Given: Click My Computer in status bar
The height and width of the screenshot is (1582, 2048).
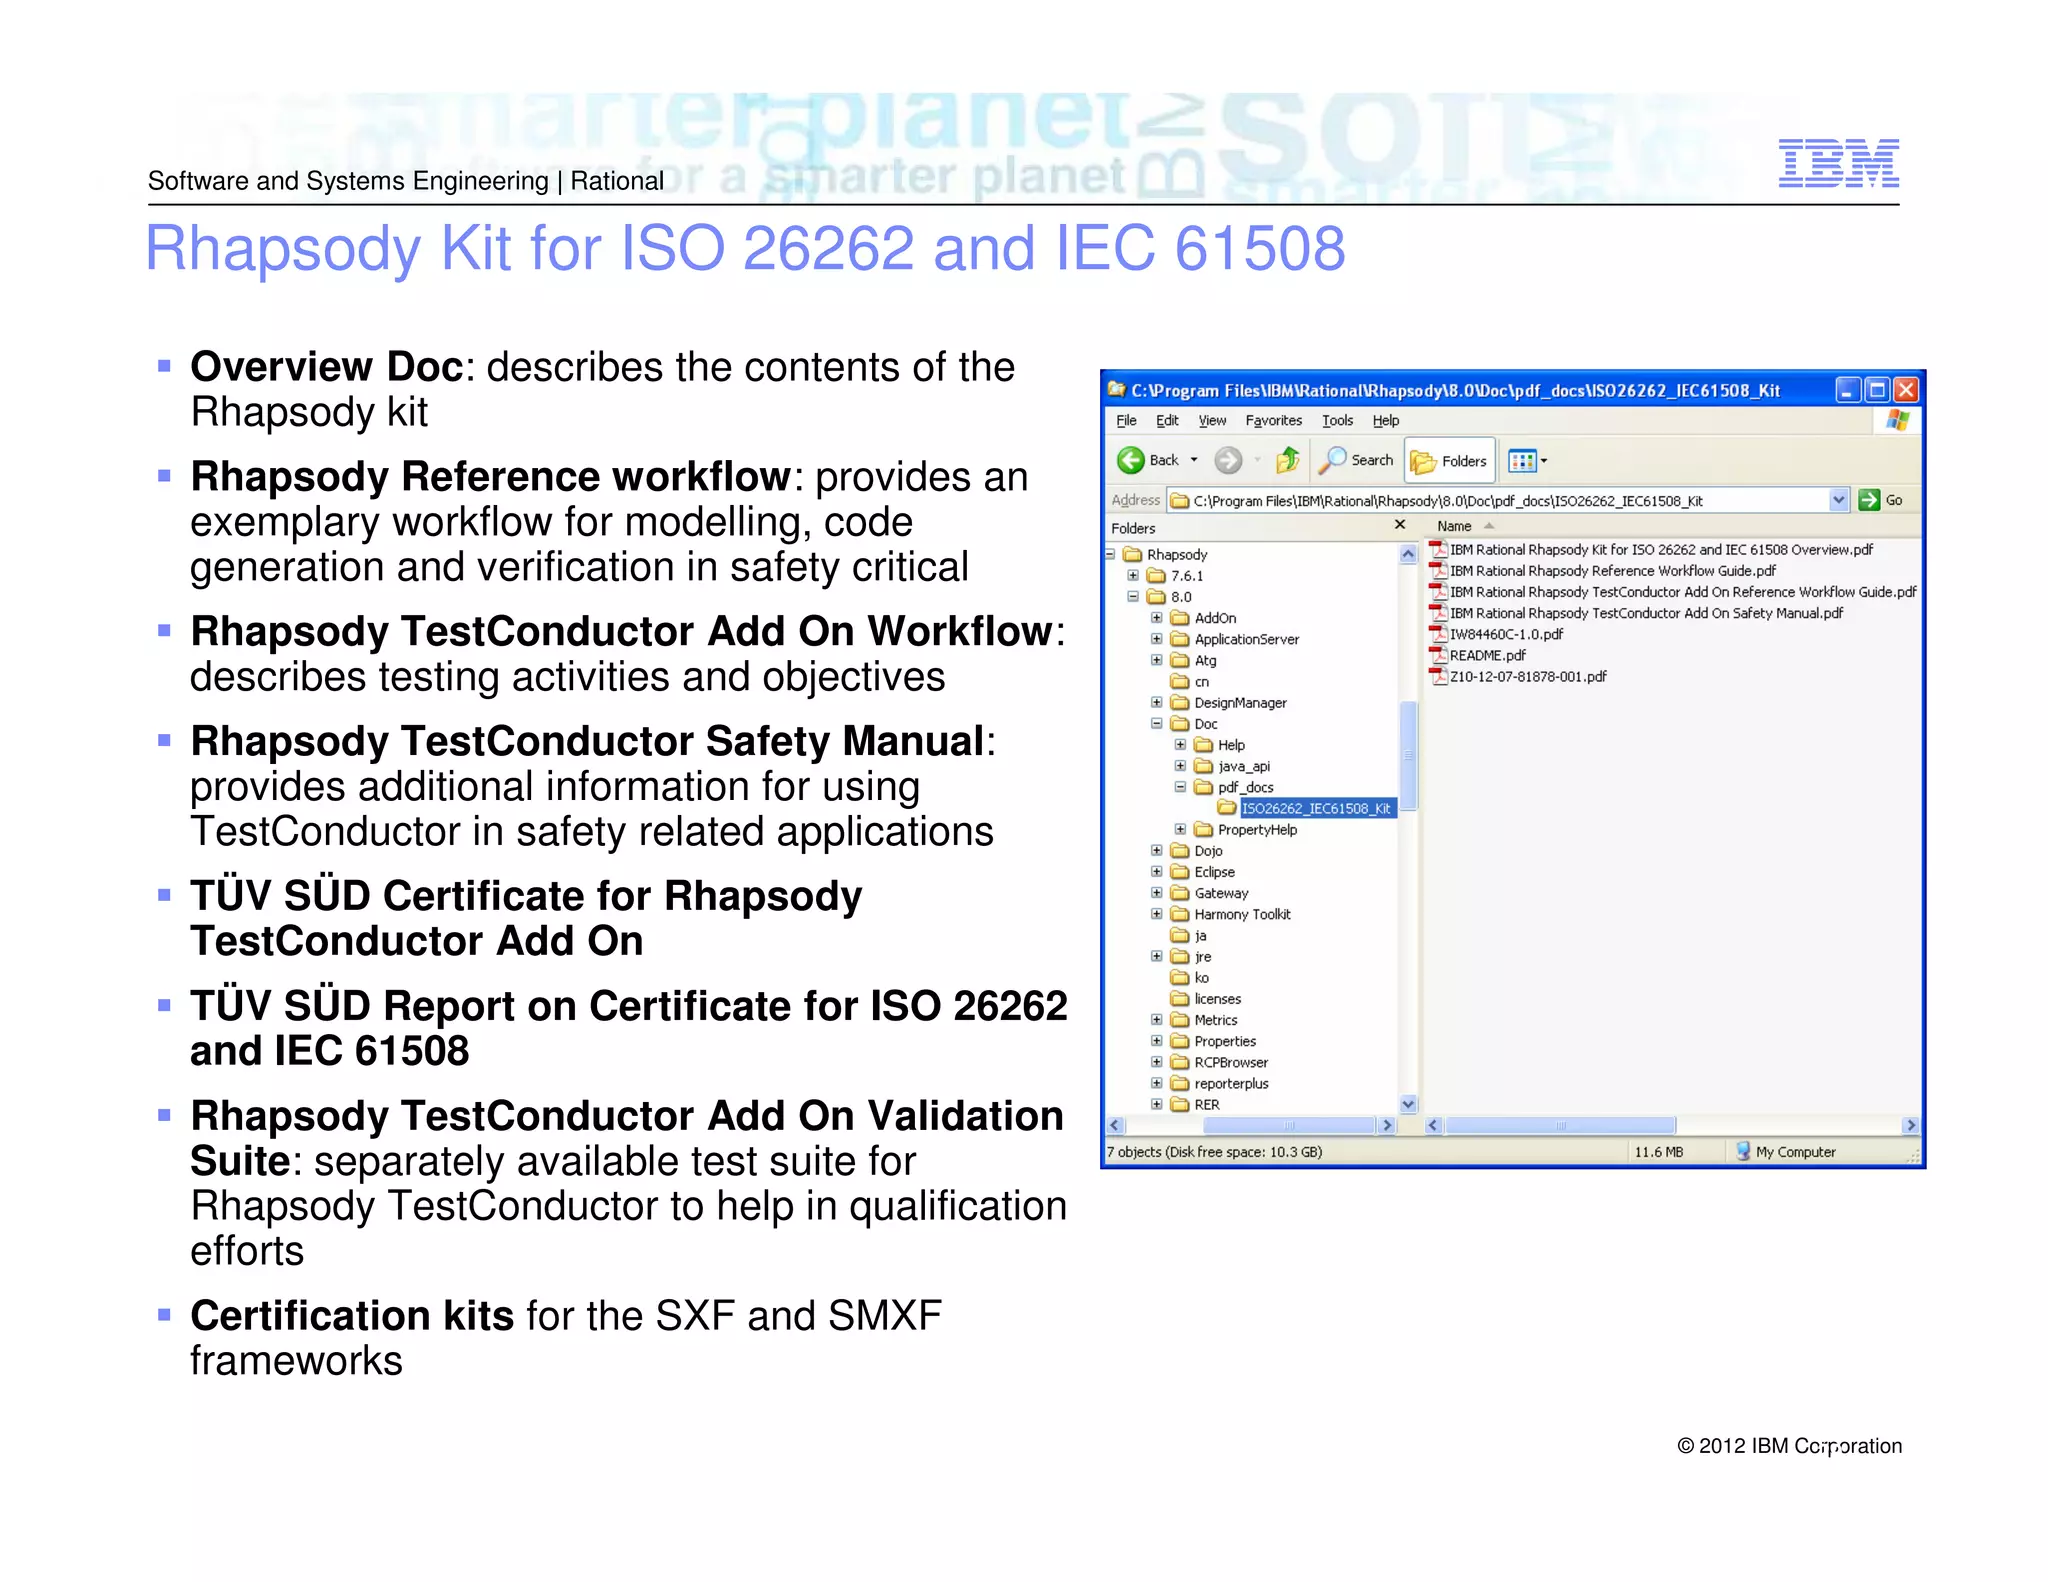Looking at the screenshot, I should click(x=1786, y=1152).
